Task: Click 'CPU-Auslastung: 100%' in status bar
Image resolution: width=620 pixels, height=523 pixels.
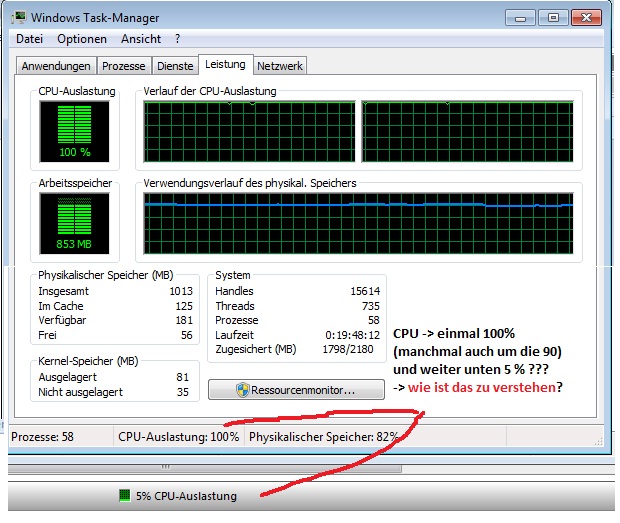Action: tap(179, 436)
